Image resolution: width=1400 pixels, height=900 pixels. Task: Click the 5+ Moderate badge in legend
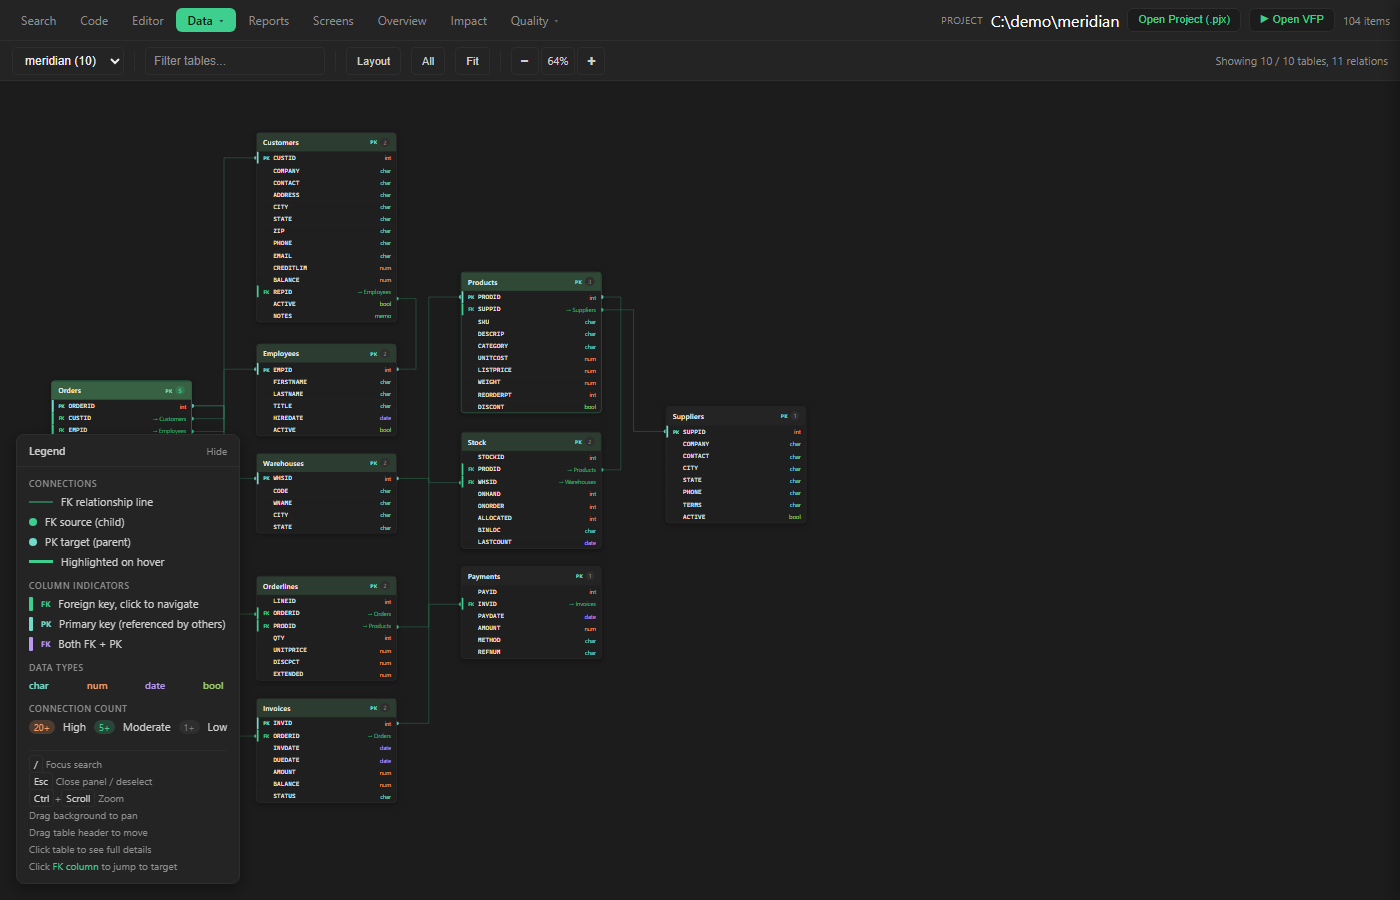pos(104,727)
